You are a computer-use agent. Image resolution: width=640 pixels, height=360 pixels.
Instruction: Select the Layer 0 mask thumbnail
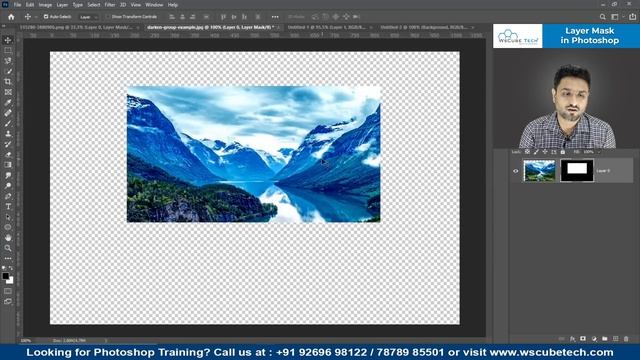[577, 171]
